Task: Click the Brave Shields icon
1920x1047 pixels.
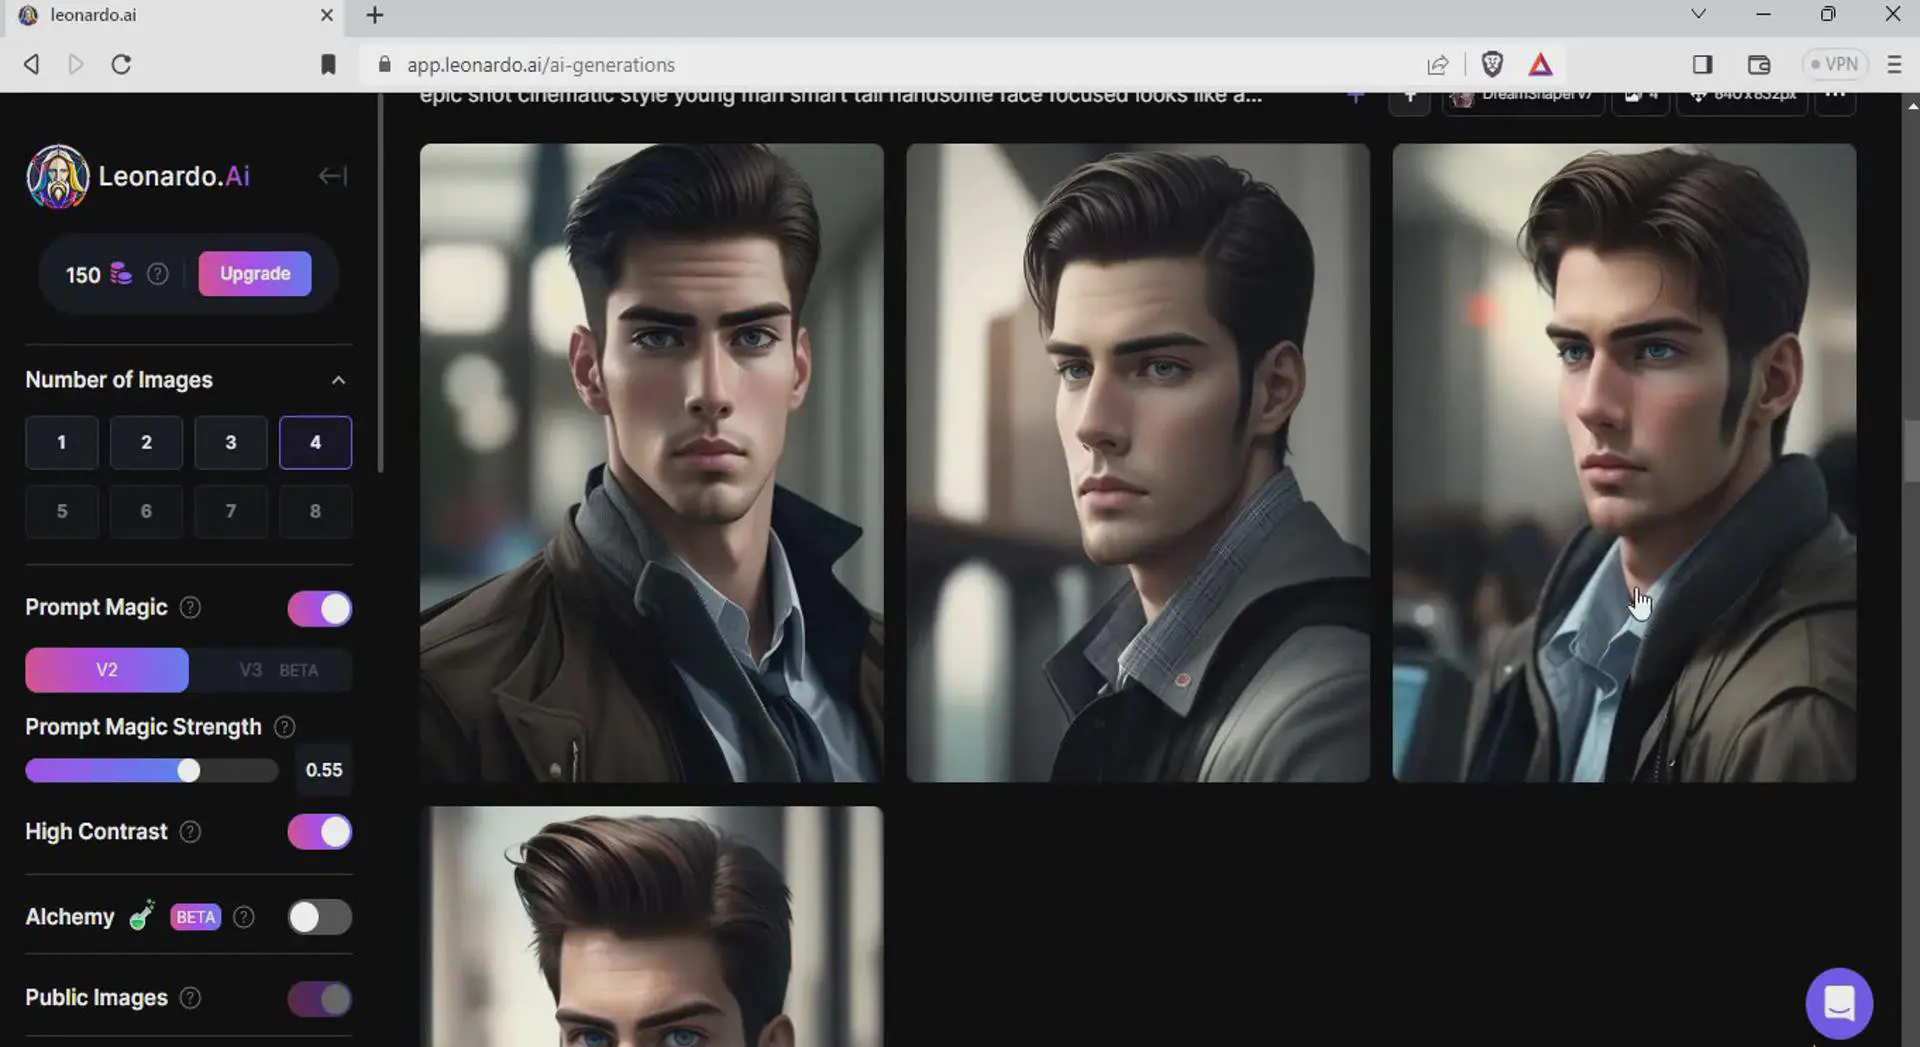Action: point(1491,65)
